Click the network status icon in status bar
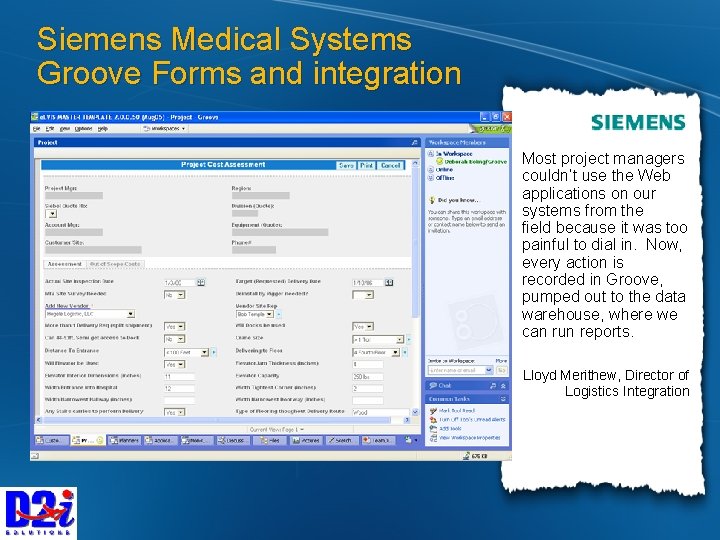 tap(466, 456)
